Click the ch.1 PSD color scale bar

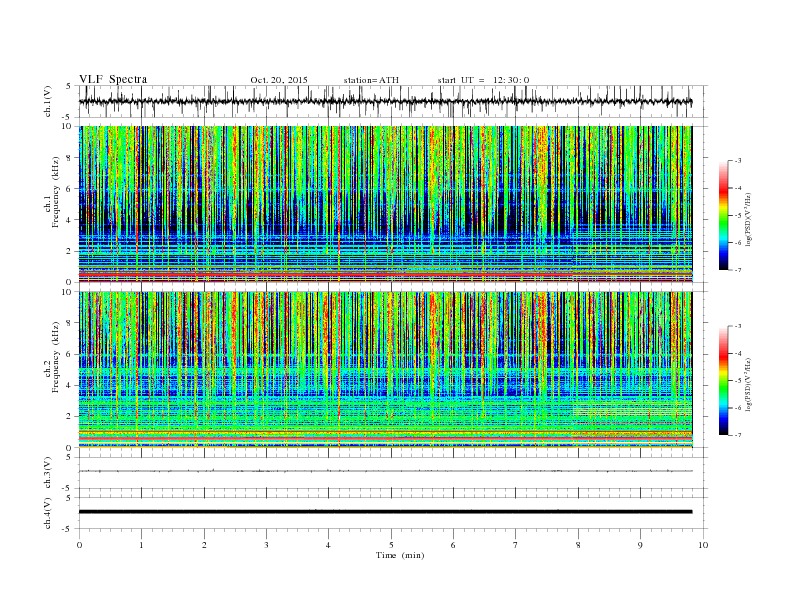coord(723,215)
